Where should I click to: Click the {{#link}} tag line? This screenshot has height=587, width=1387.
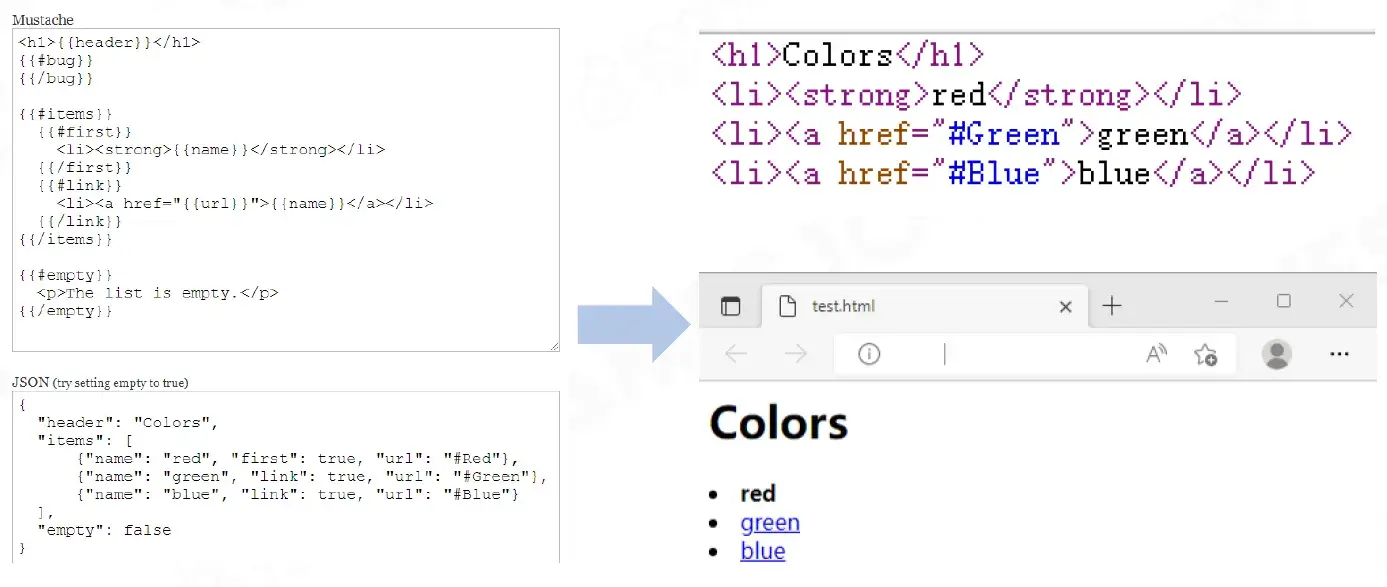[80, 186]
